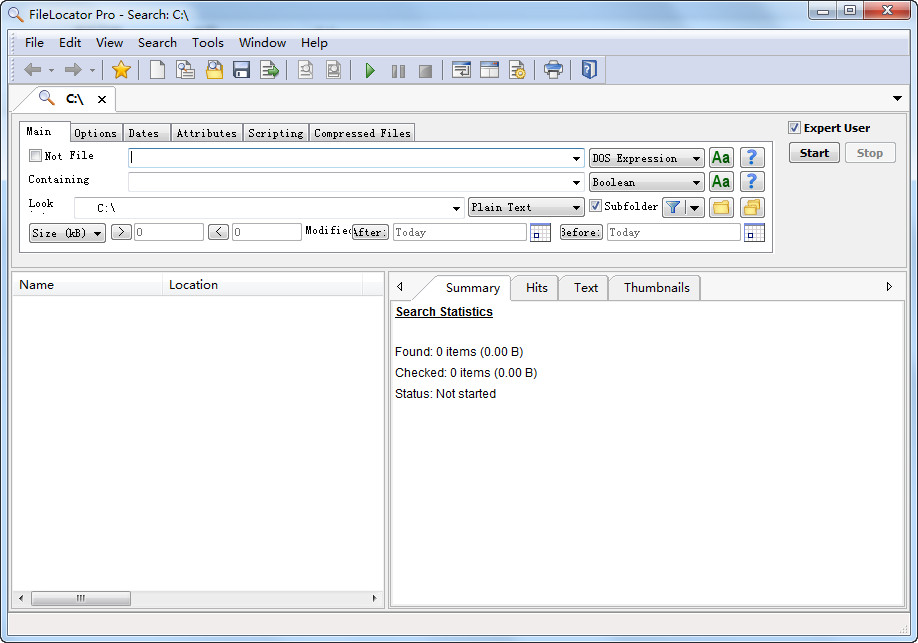This screenshot has width=918, height=643.
Task: Click the printer icon in the toolbar
Action: (x=553, y=70)
